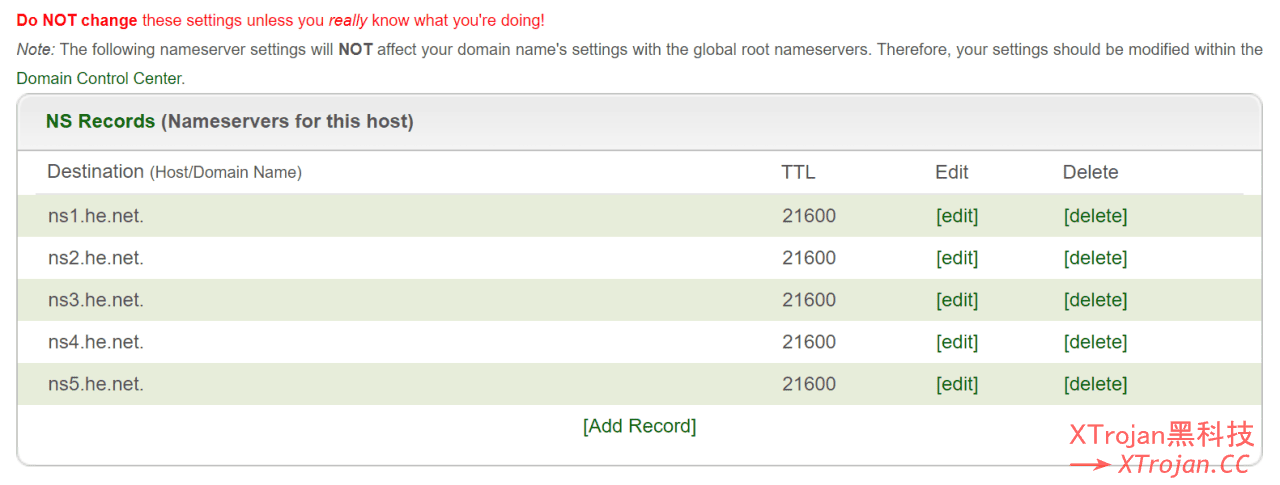Click delete for the ns4.he.net. record

1095,342
